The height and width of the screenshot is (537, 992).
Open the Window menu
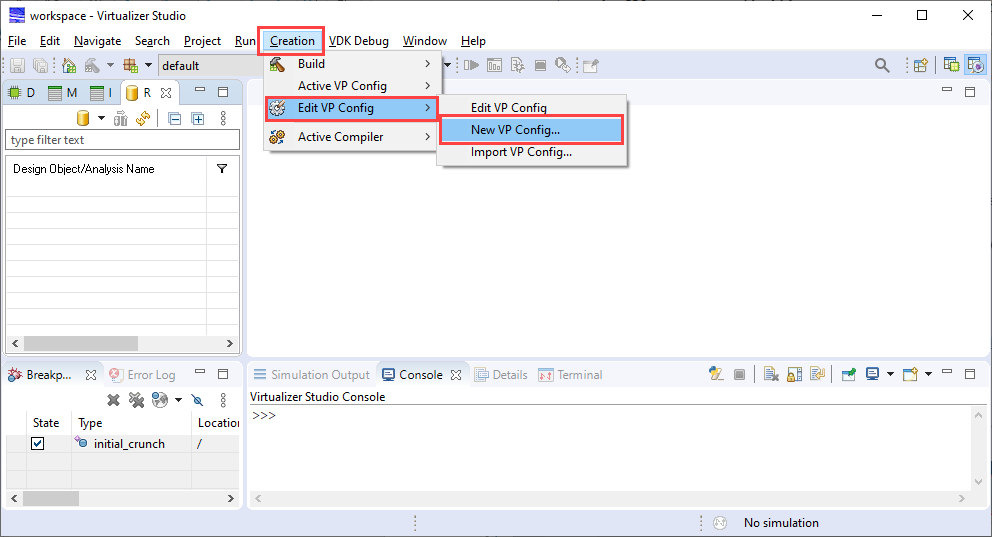point(425,40)
